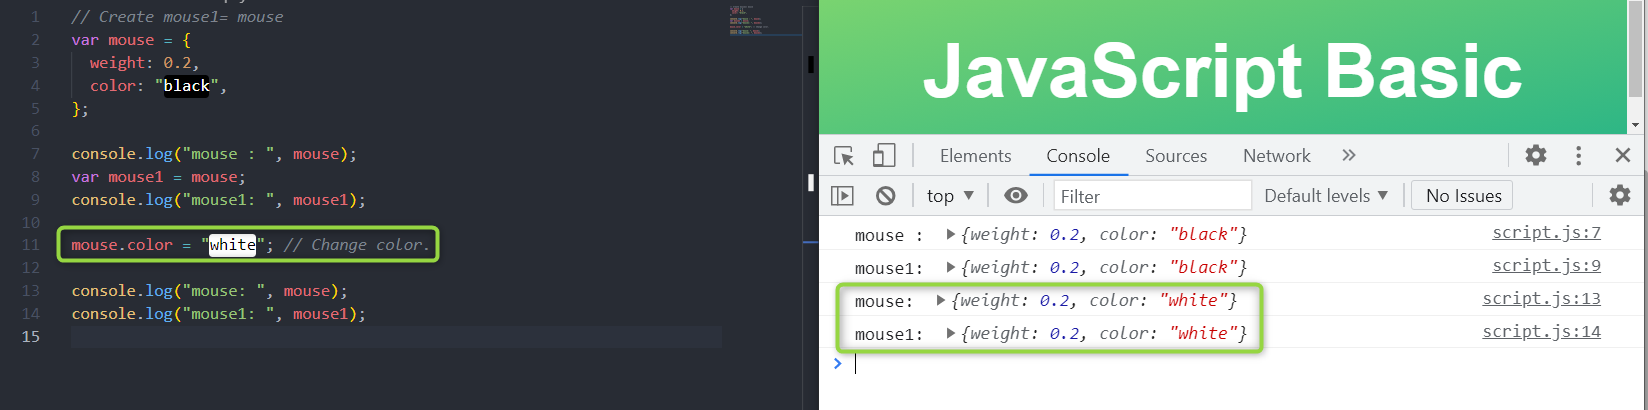The image size is (1648, 410).
Task: Expand the mouse1 black object entry
Action: 951,267
